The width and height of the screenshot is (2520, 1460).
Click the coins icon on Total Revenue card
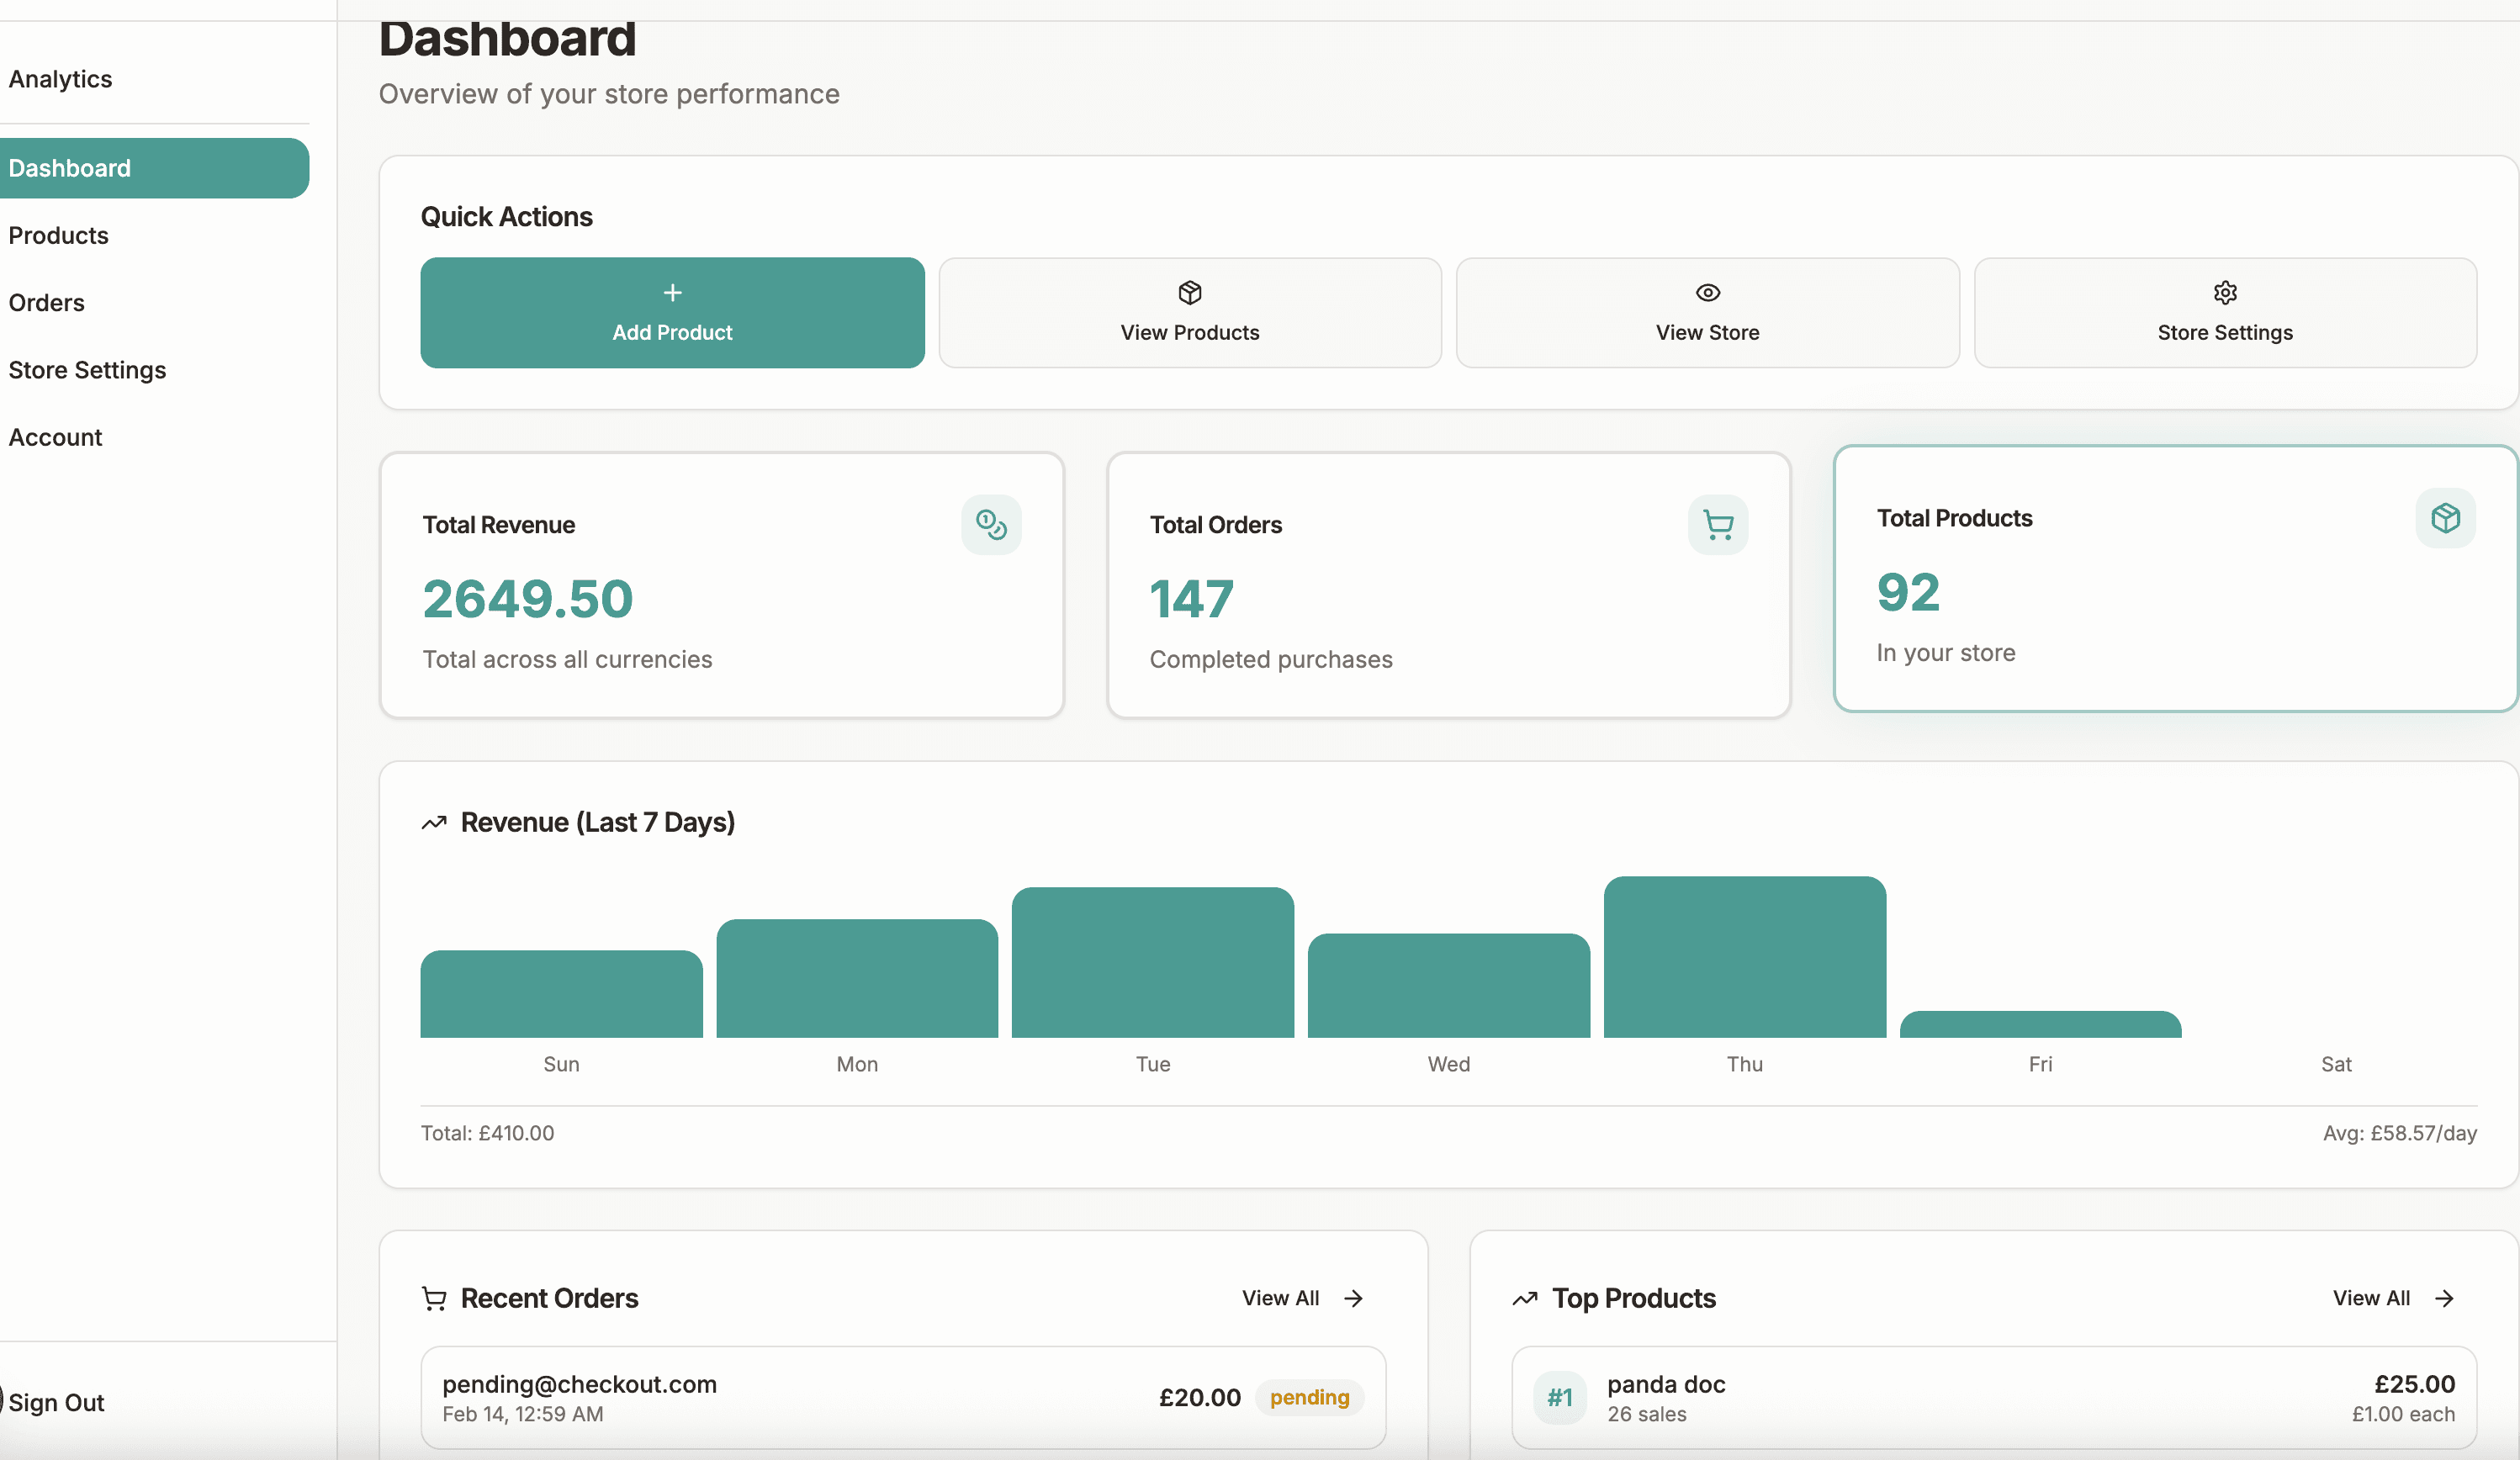point(991,524)
